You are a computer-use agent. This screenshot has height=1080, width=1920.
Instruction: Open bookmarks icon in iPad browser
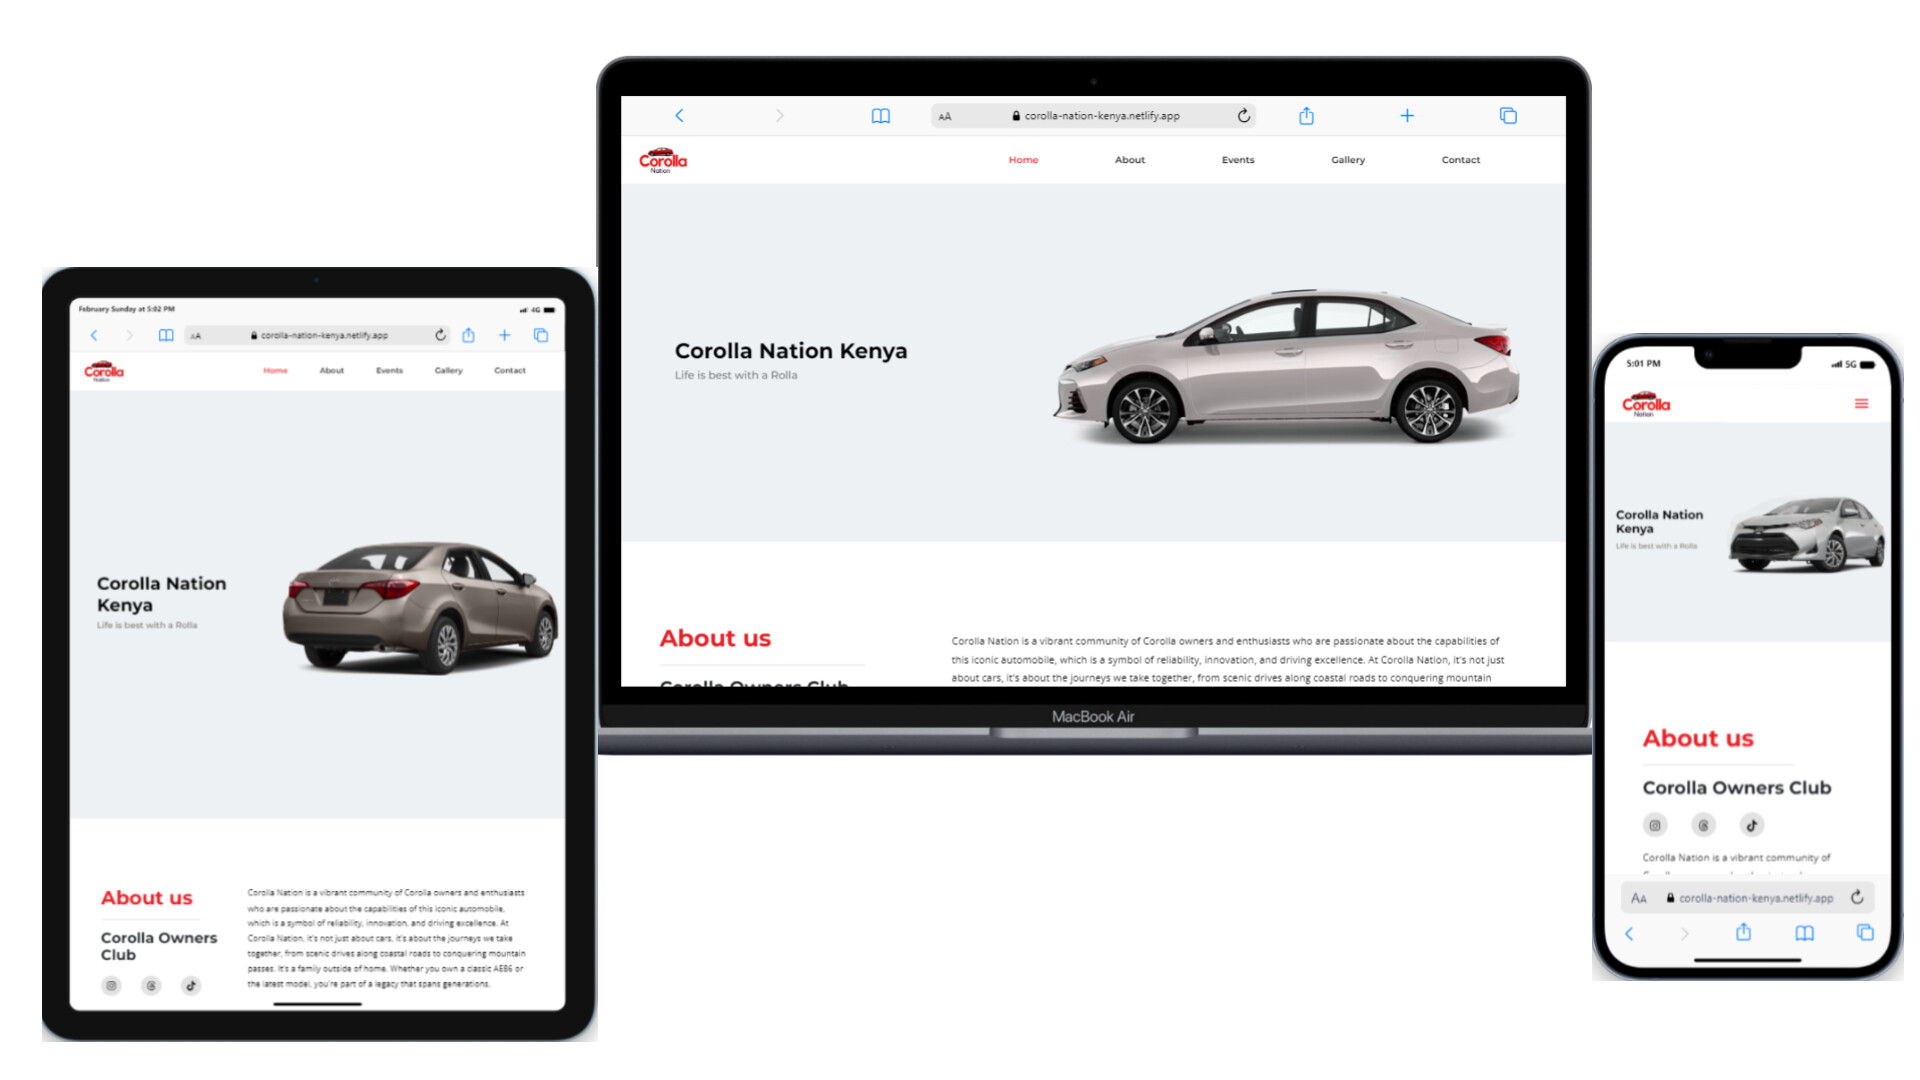point(166,335)
